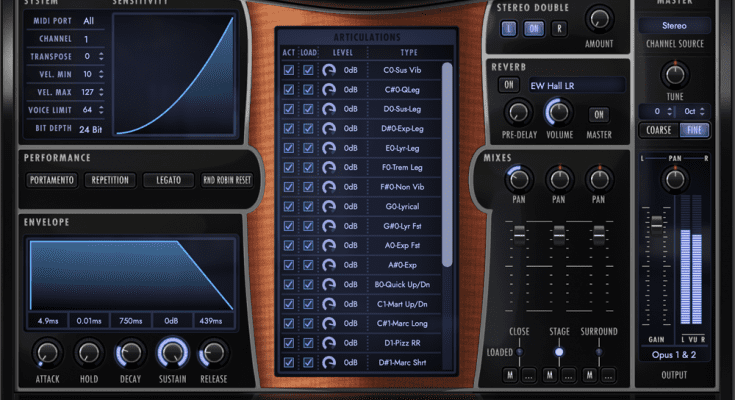The image size is (735, 400).
Task: Open the EW Hall LR reverb preset dropdown
Action: 575,85
